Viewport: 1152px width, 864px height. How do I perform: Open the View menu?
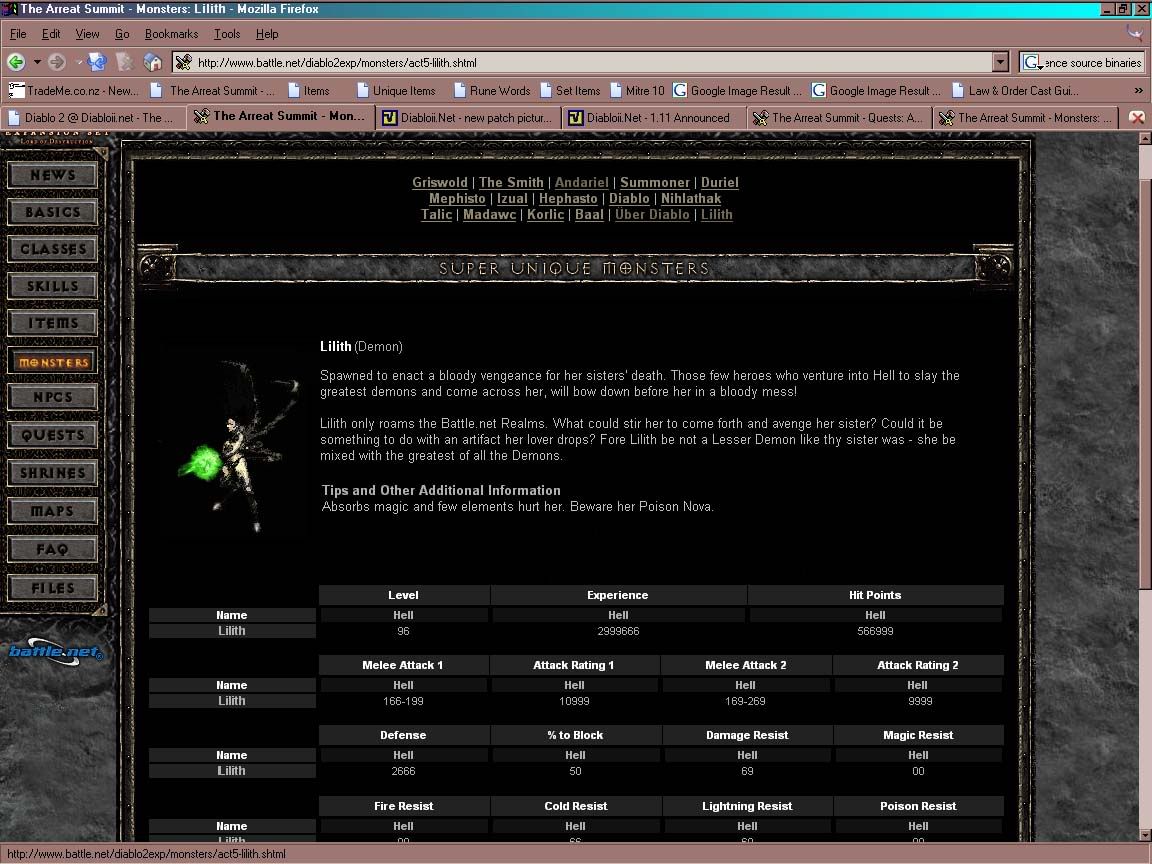click(x=87, y=34)
